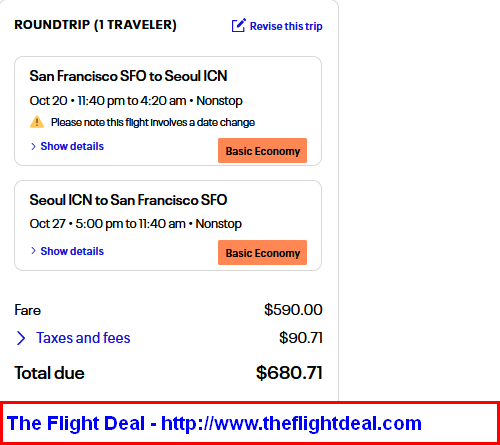500x445 pixels.
Task: Show details for the Oct 20 outbound flight
Action: point(72,146)
